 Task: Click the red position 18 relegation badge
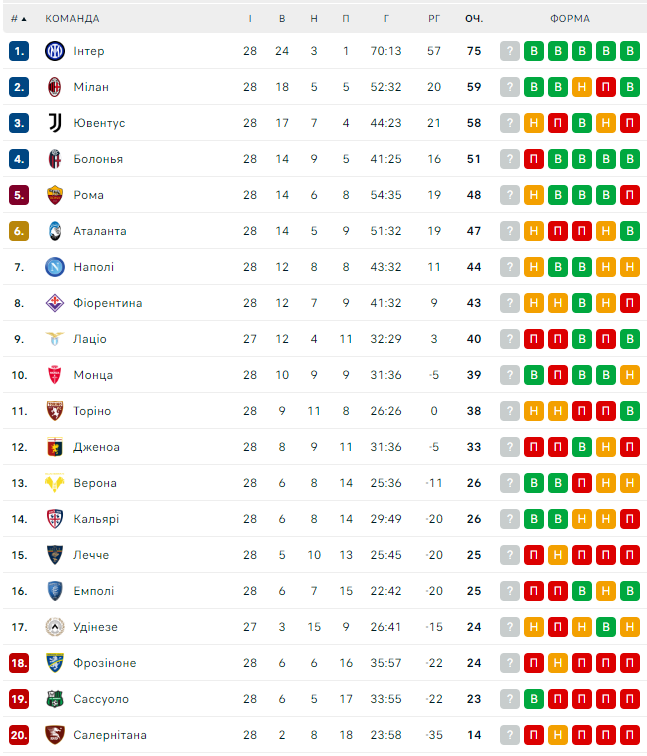19,663
